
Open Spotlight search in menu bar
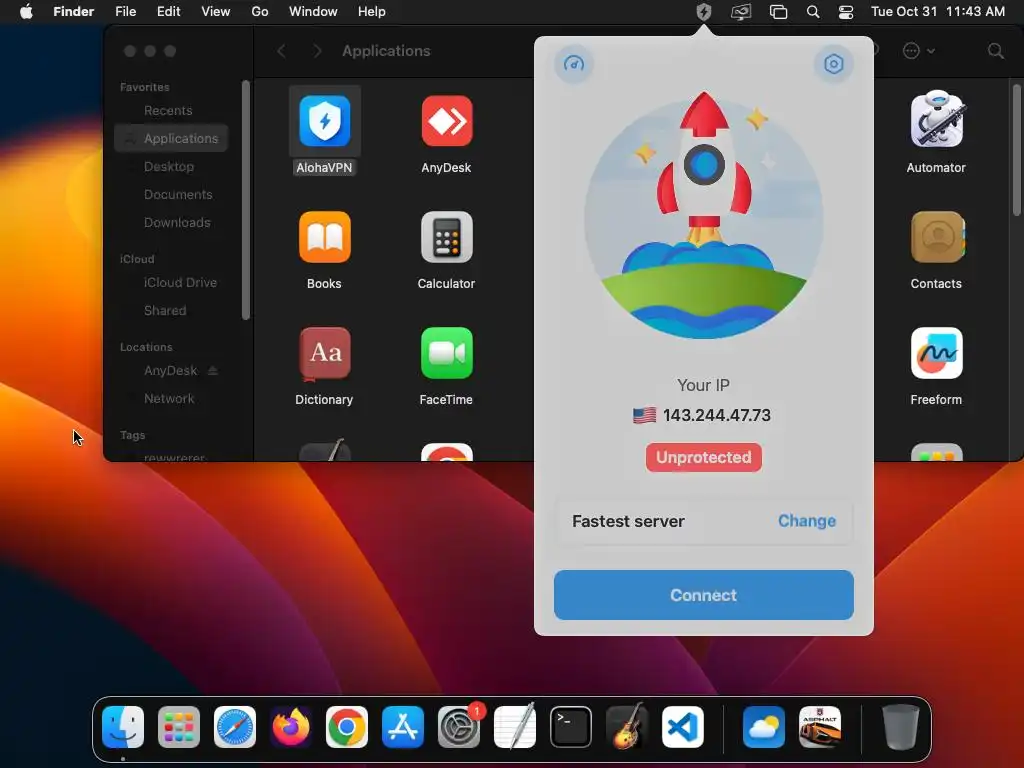(x=813, y=12)
